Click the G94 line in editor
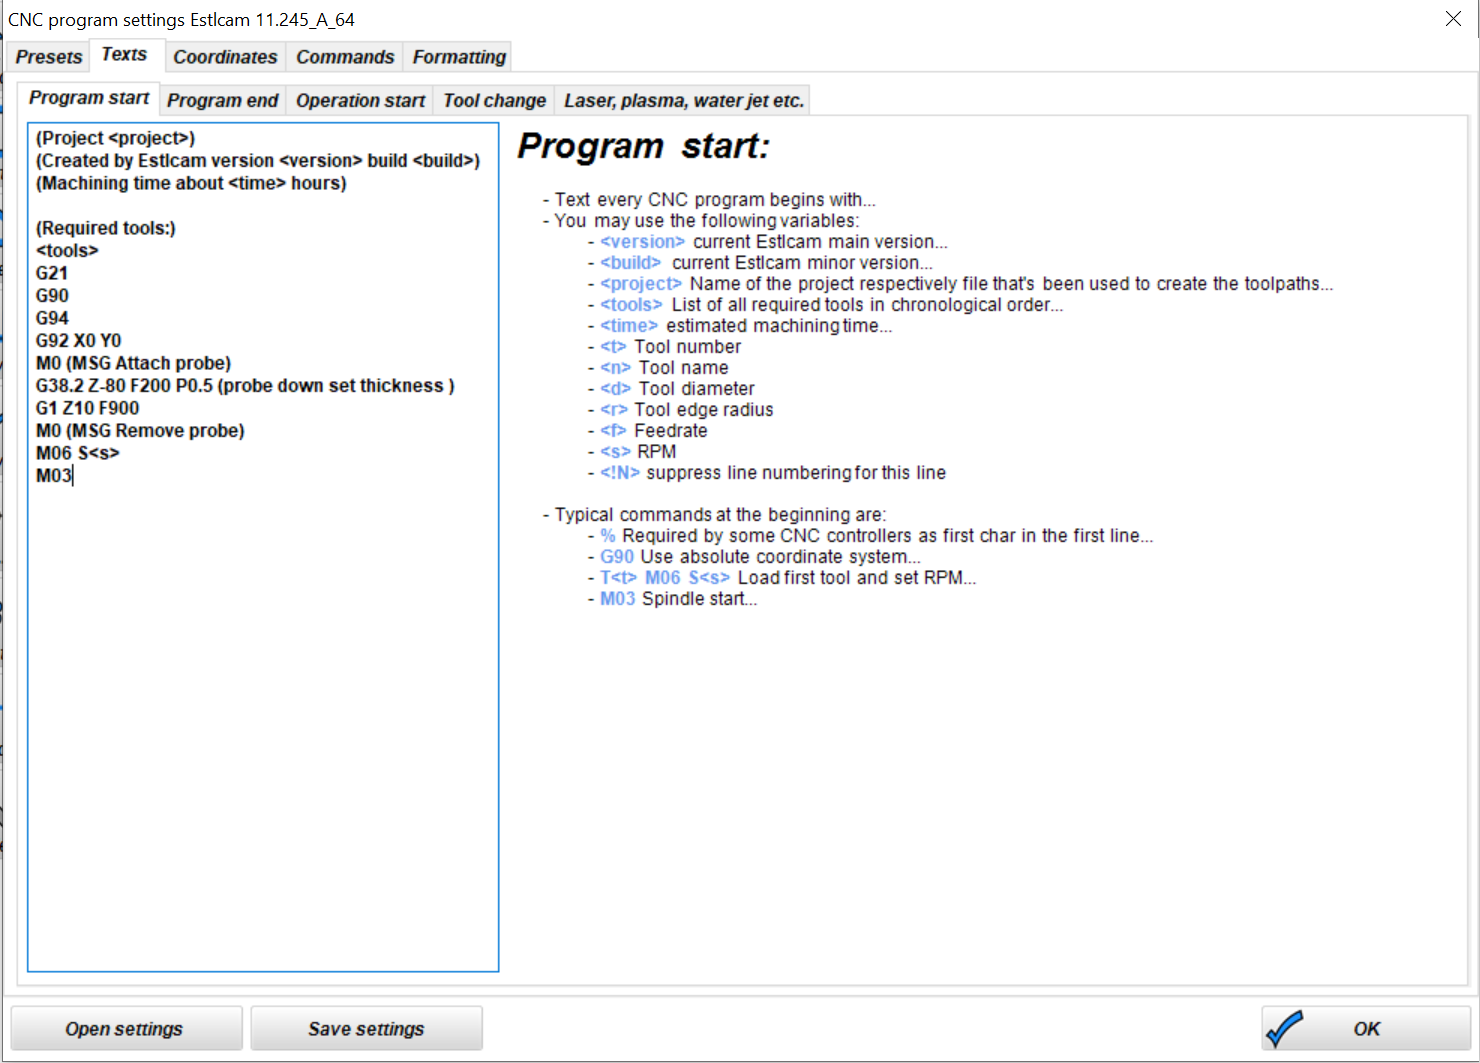The width and height of the screenshot is (1480, 1063). click(x=52, y=318)
